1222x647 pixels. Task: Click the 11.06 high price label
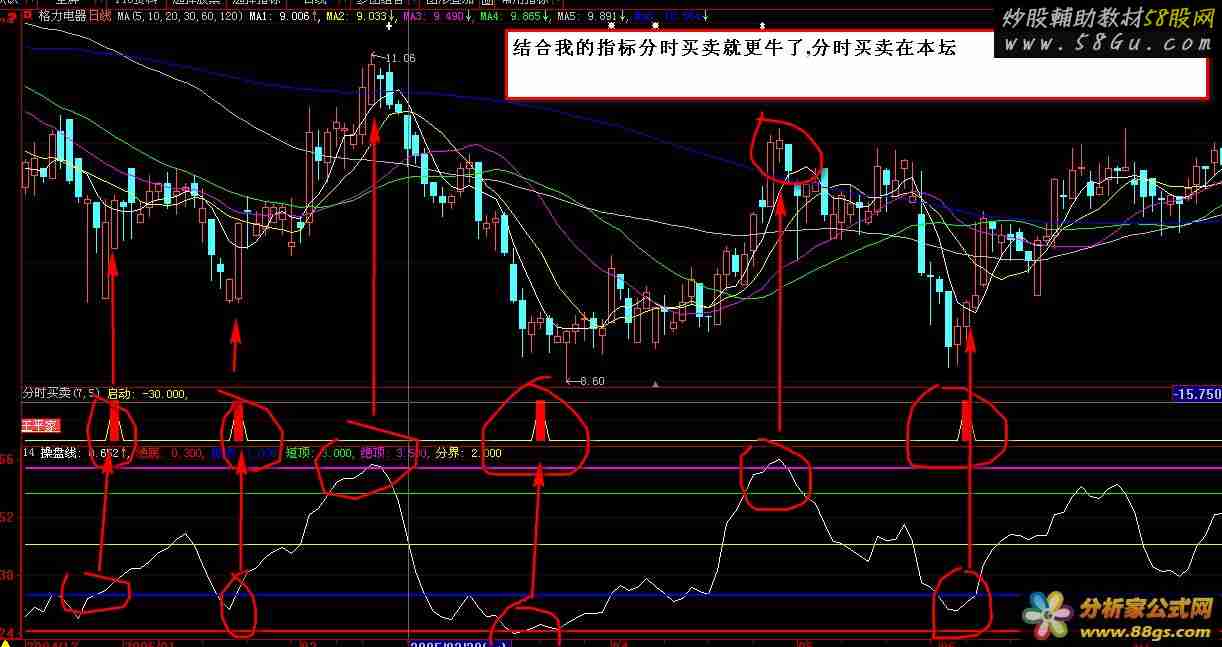[399, 58]
